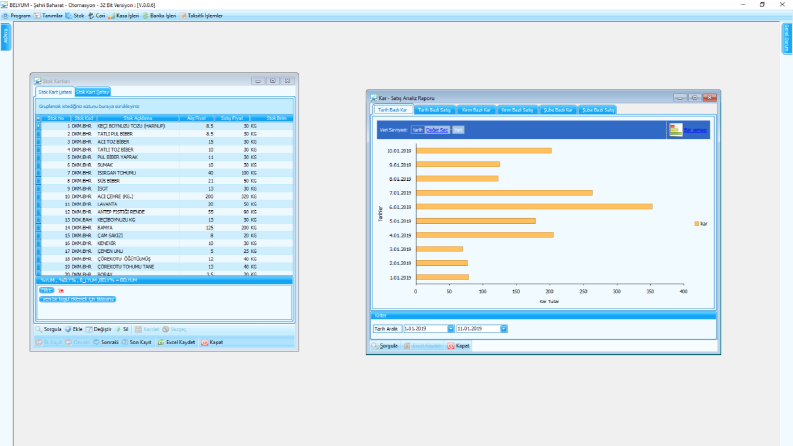Click Kapat in the Kar-Satış Analiz window
Image resolution: width=793 pixels, height=446 pixels.
click(x=459, y=346)
